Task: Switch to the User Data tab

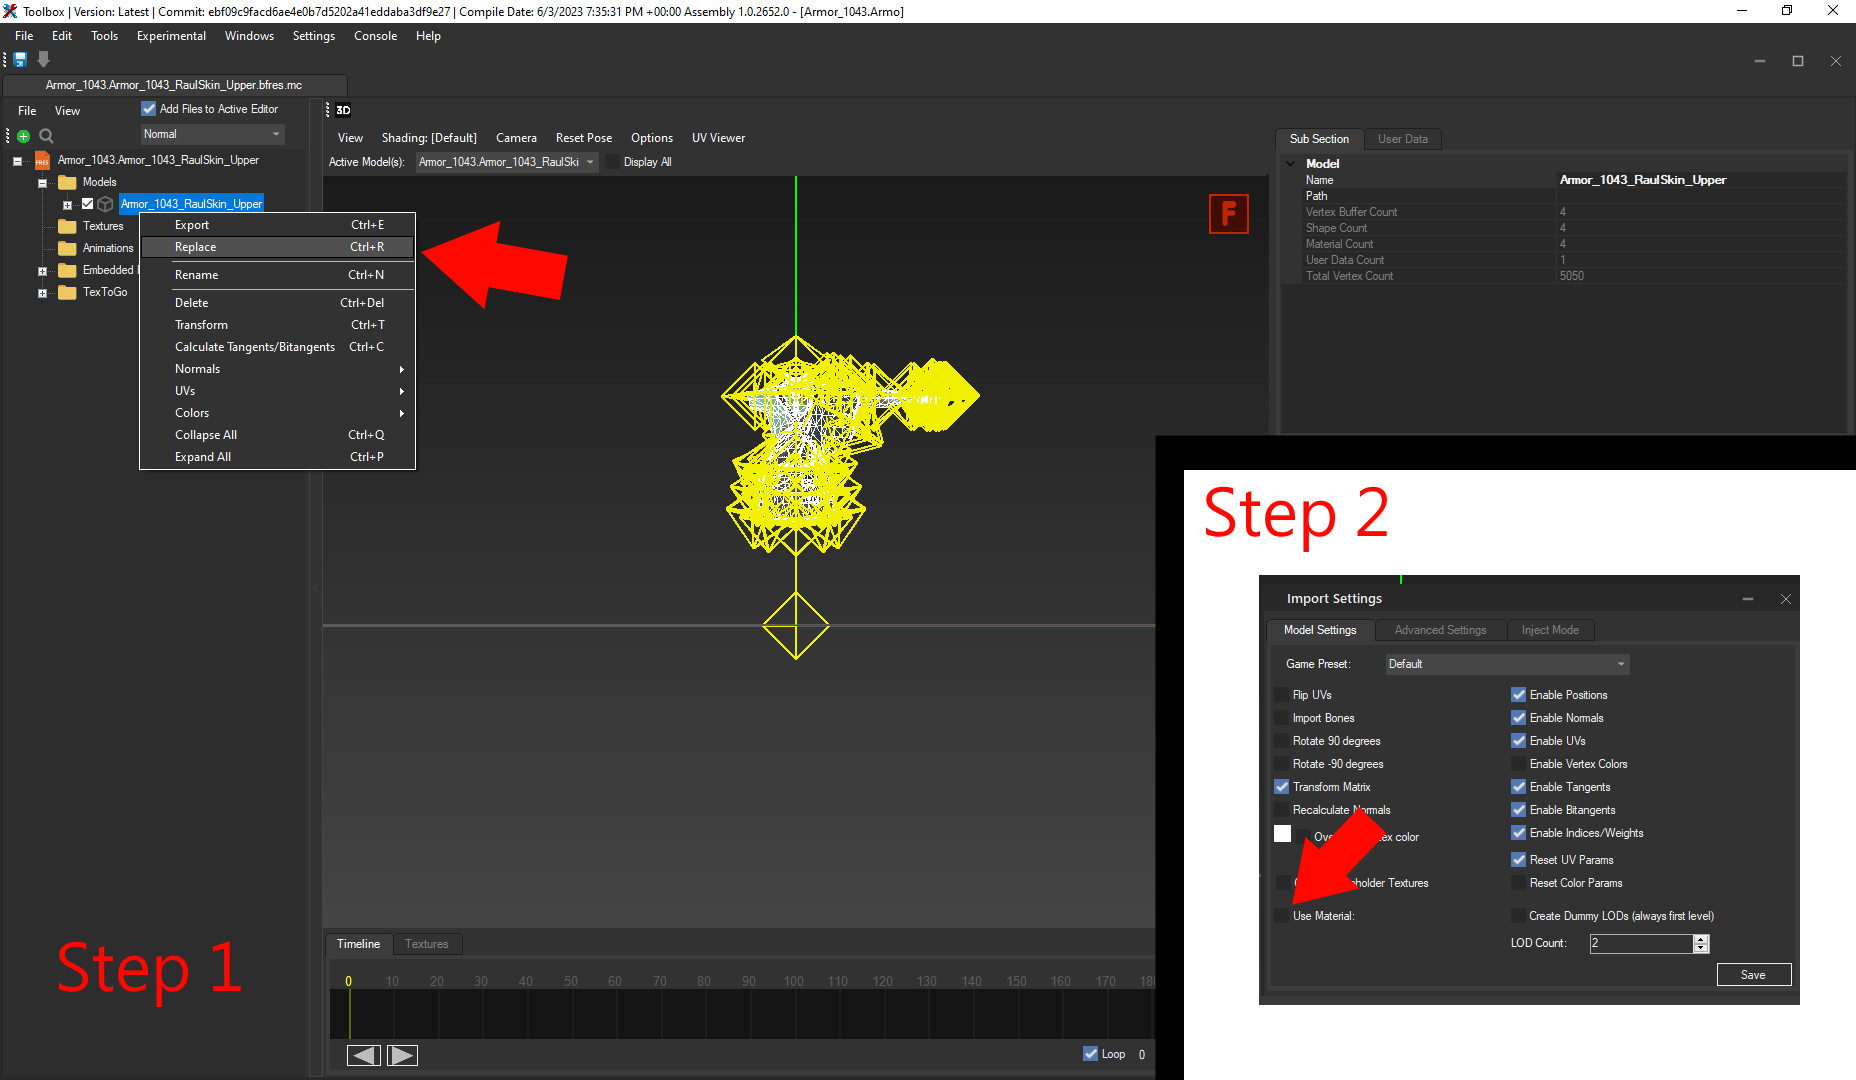Action: (x=1402, y=139)
